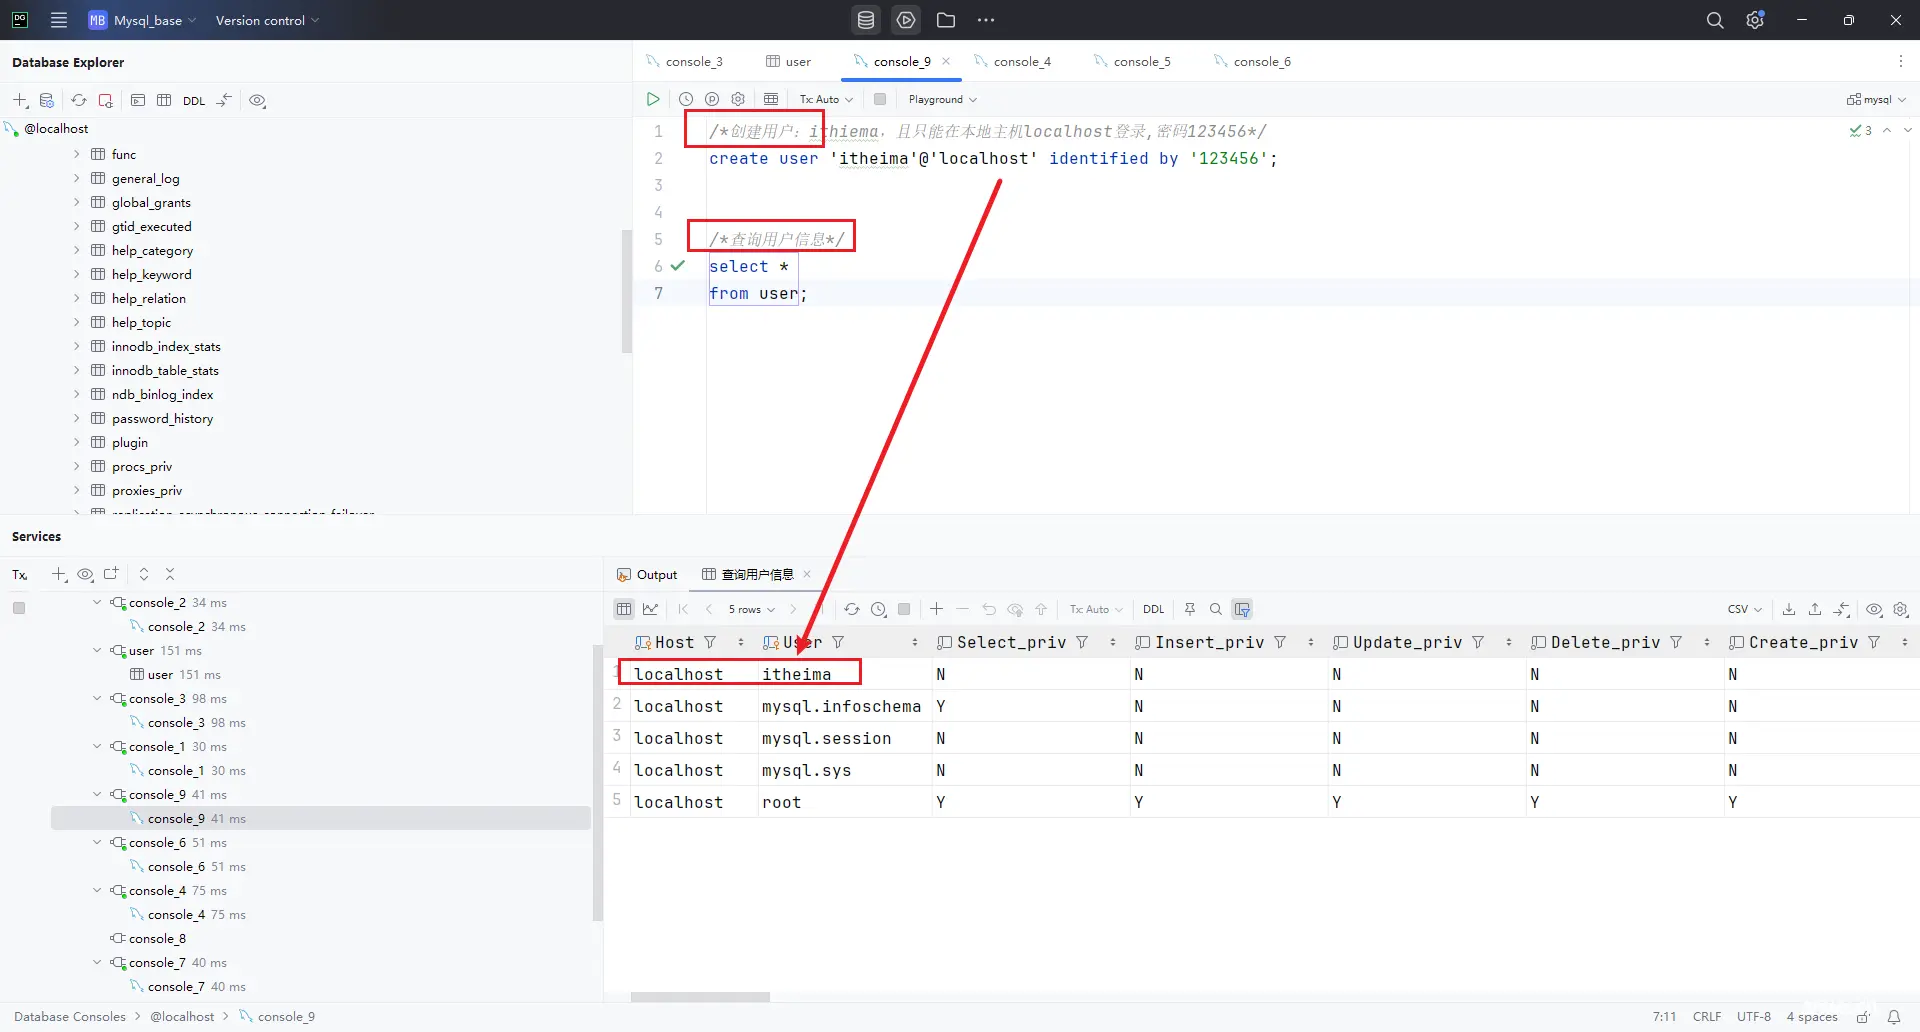Switch to Output tab in Services

pos(647,574)
